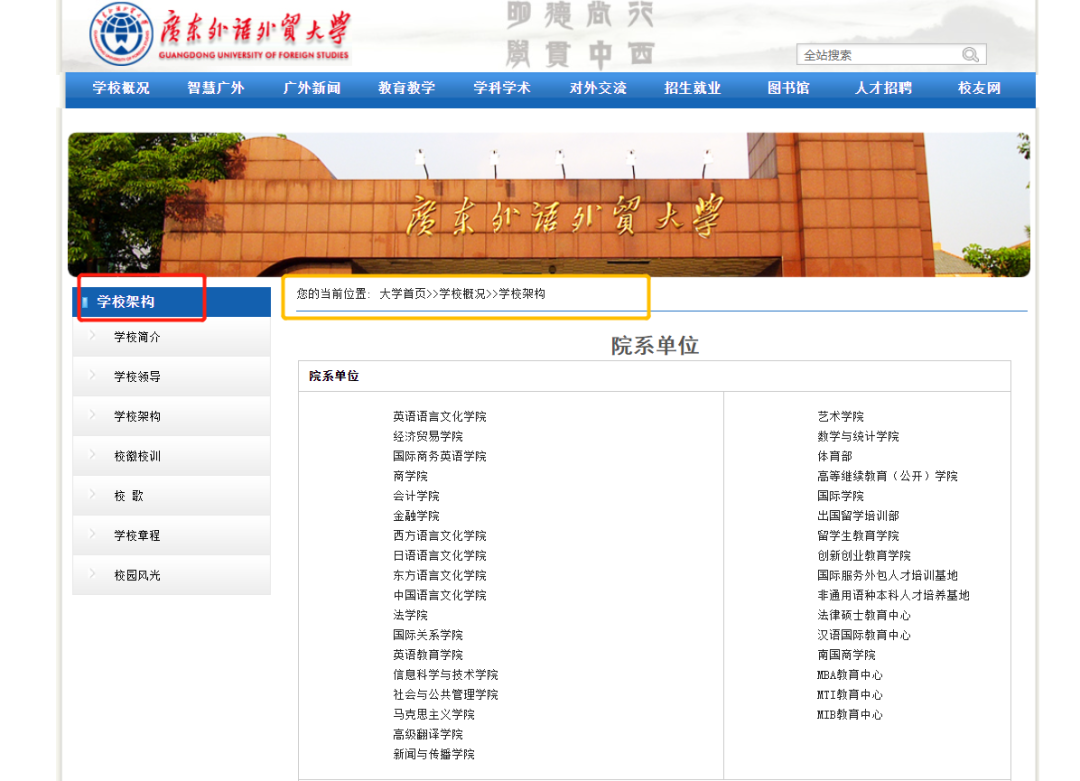Open 国际服务外包人才培训基地 link

click(887, 576)
